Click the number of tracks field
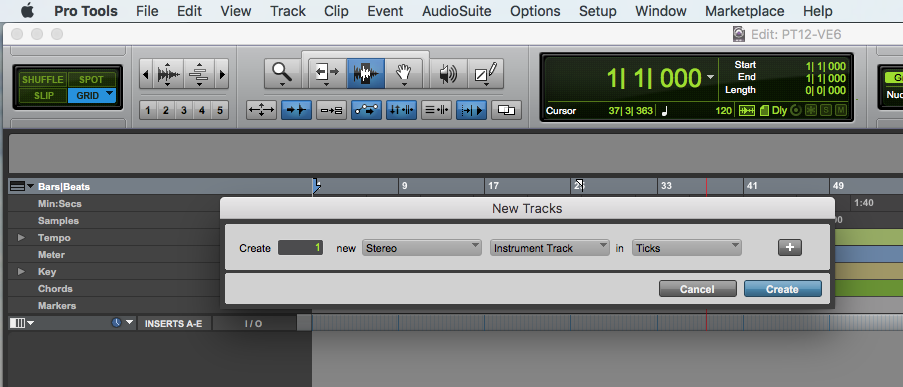The height and width of the screenshot is (387, 903). click(300, 248)
